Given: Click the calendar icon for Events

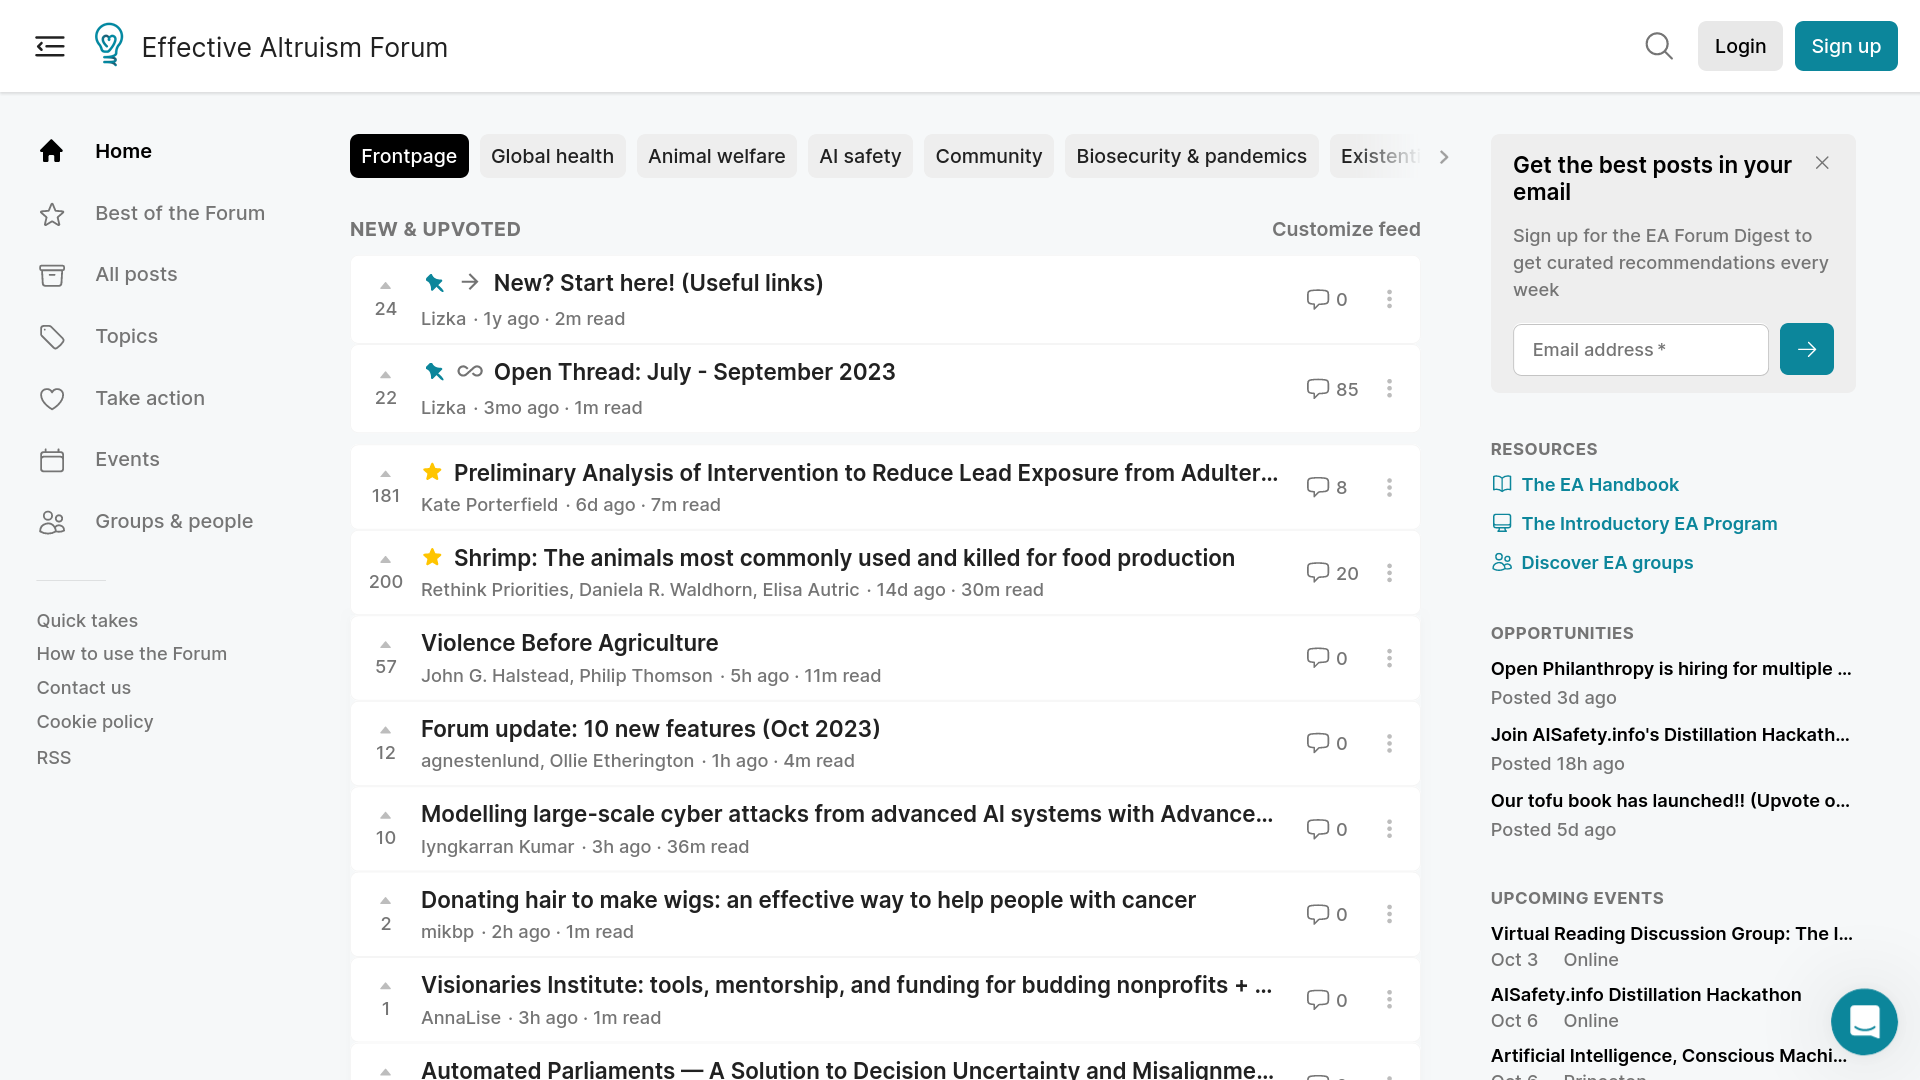Looking at the screenshot, I should [52, 460].
